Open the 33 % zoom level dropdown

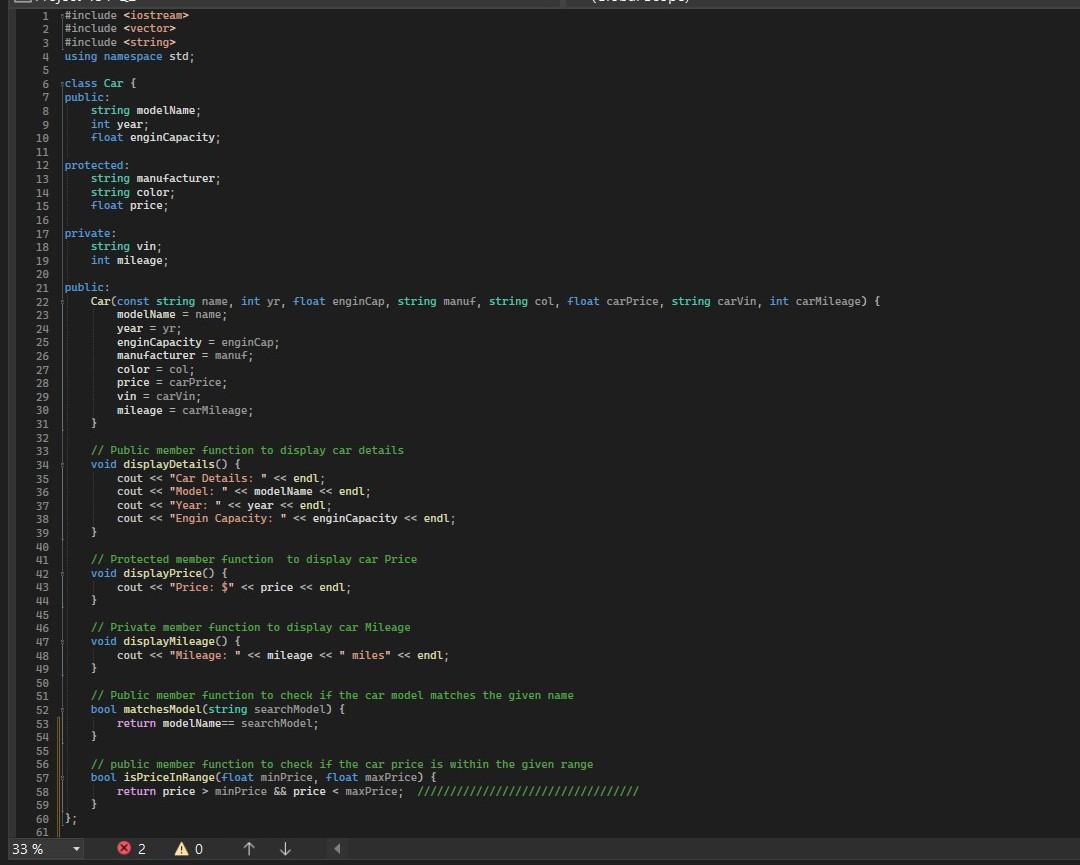point(76,849)
